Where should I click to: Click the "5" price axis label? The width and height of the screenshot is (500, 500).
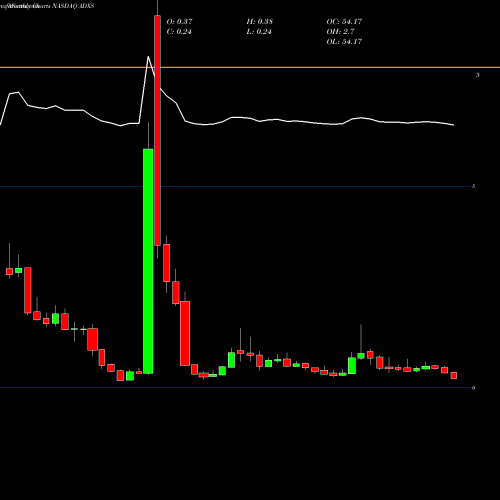(x=474, y=186)
